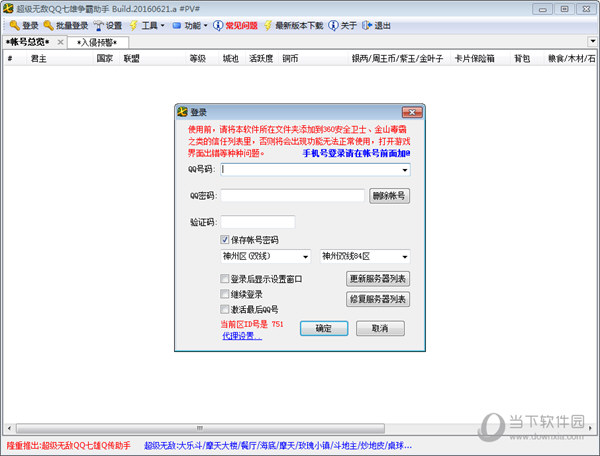Sort by the 城池 column header

(231, 59)
